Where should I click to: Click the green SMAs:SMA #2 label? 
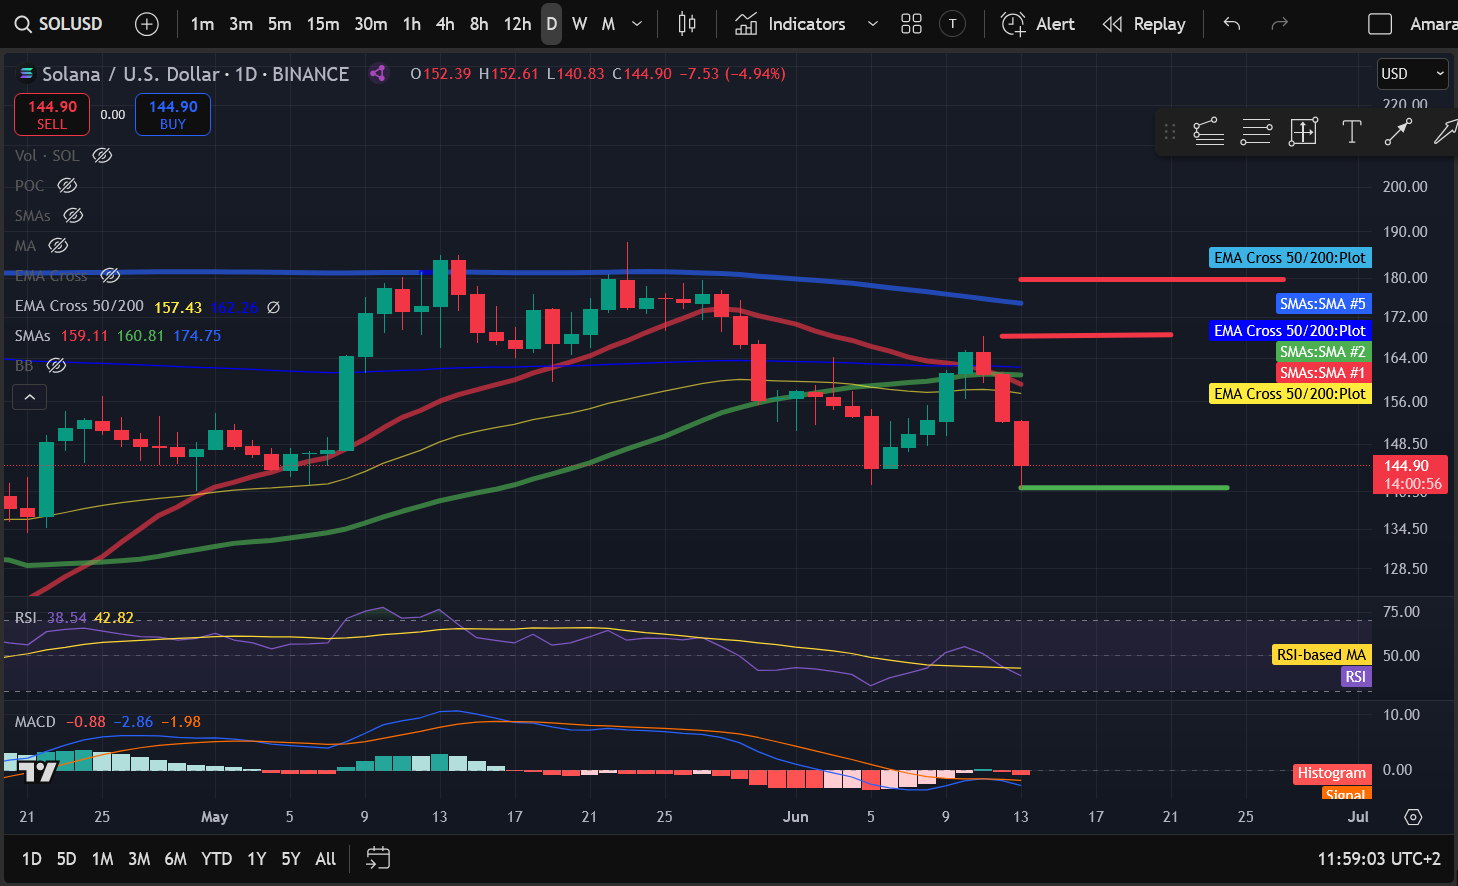coord(1323,352)
